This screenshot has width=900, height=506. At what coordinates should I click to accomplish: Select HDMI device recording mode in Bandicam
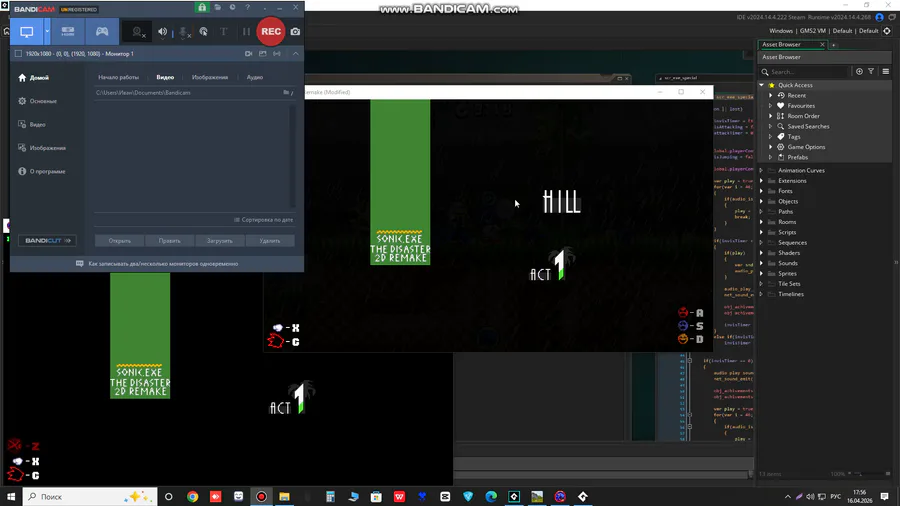[68, 32]
